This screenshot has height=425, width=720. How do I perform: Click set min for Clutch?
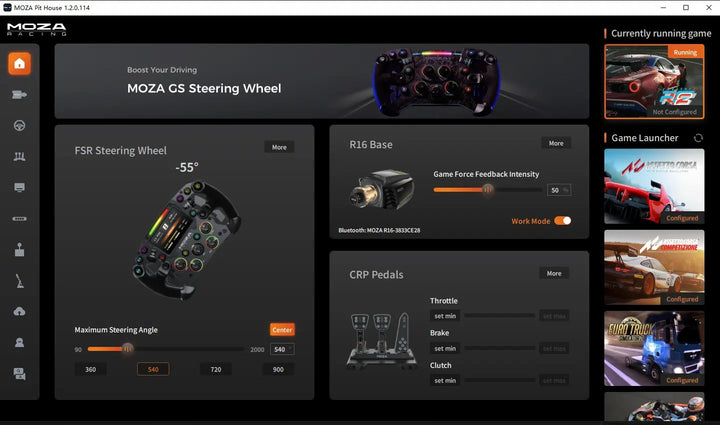coord(445,380)
